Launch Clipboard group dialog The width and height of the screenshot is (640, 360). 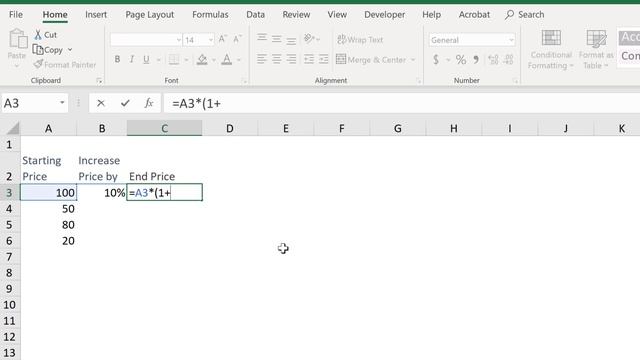point(99,81)
